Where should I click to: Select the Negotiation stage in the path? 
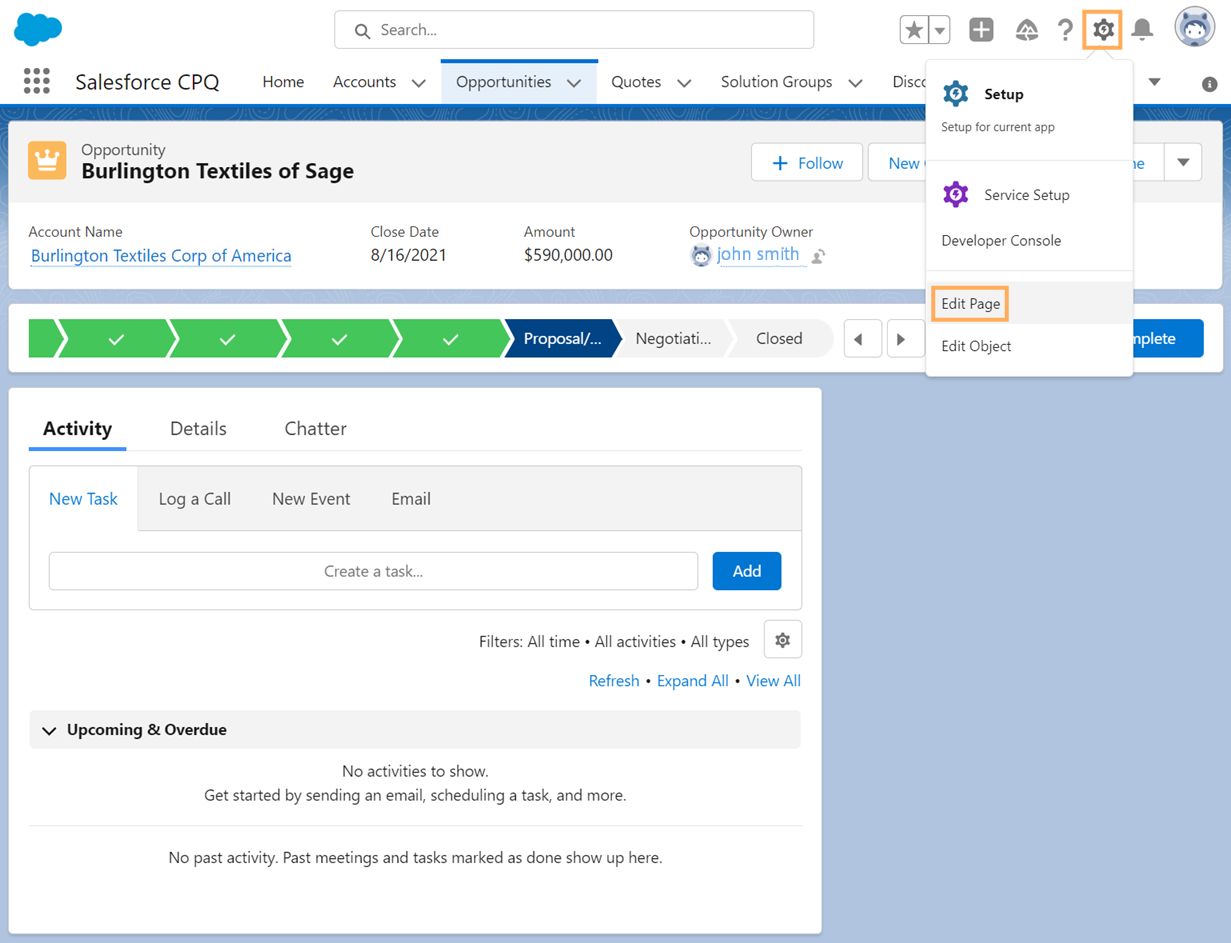(673, 339)
